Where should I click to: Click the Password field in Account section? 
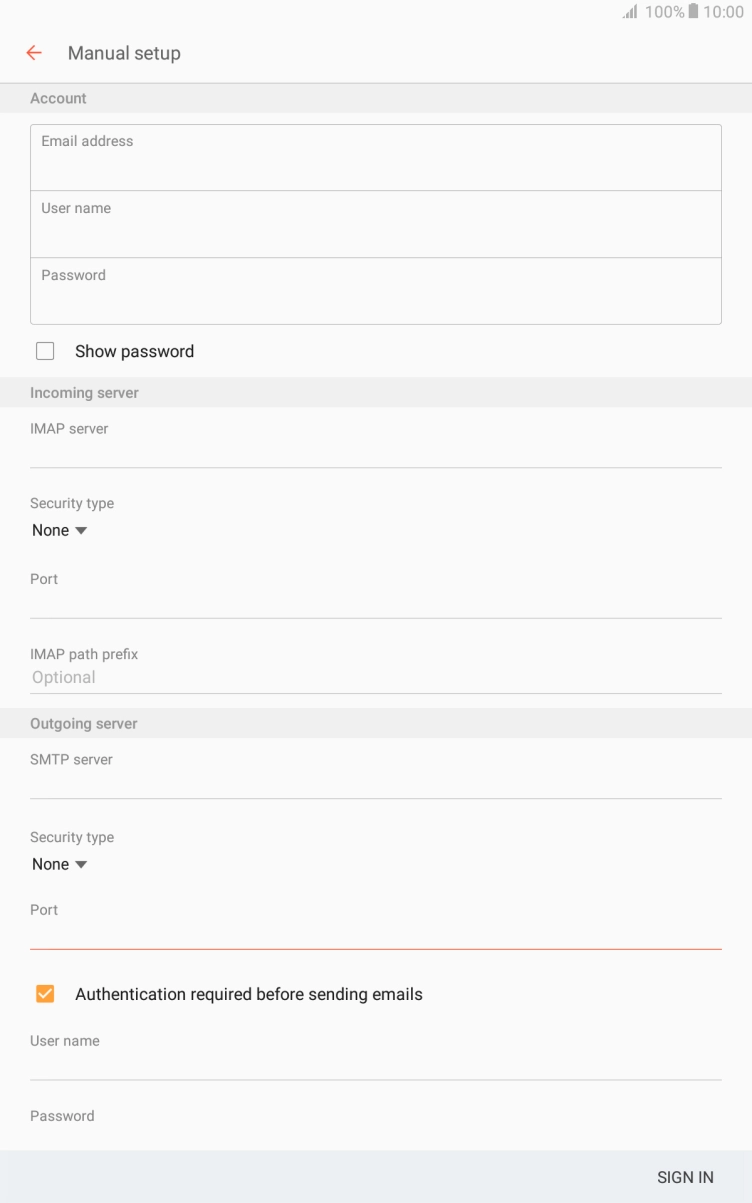tap(375, 291)
